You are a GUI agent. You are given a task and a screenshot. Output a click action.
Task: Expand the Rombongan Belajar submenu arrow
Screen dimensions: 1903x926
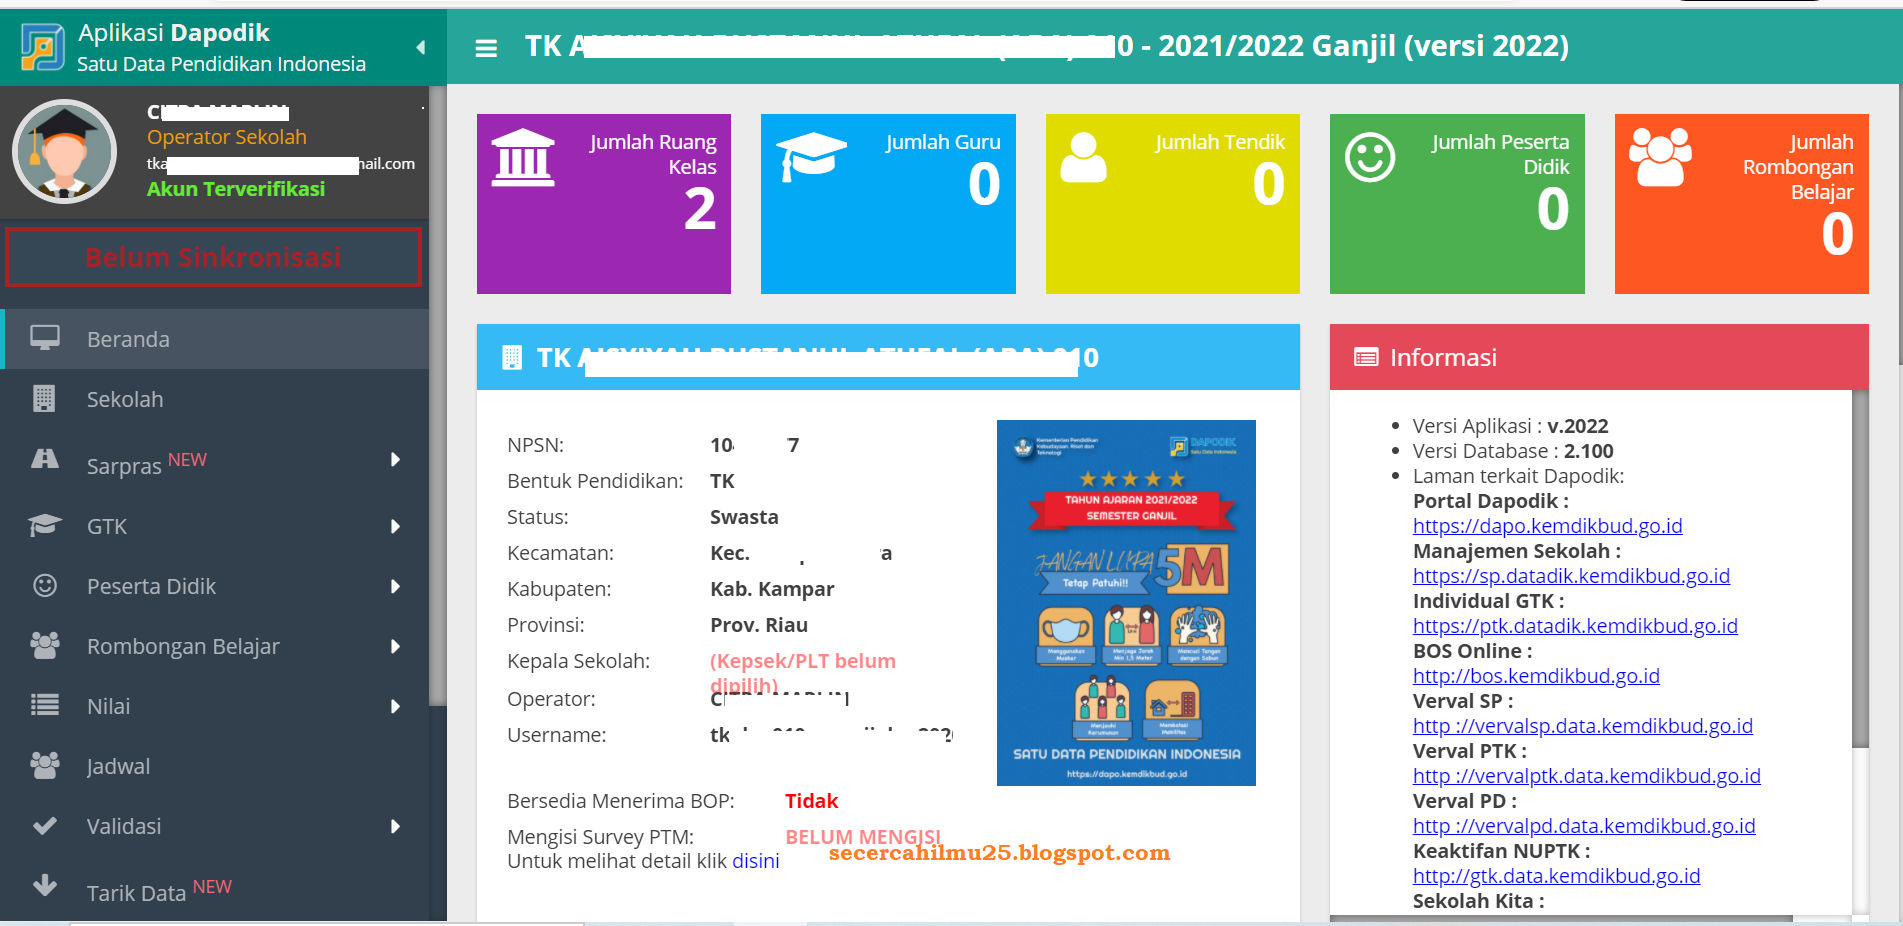coord(395,646)
